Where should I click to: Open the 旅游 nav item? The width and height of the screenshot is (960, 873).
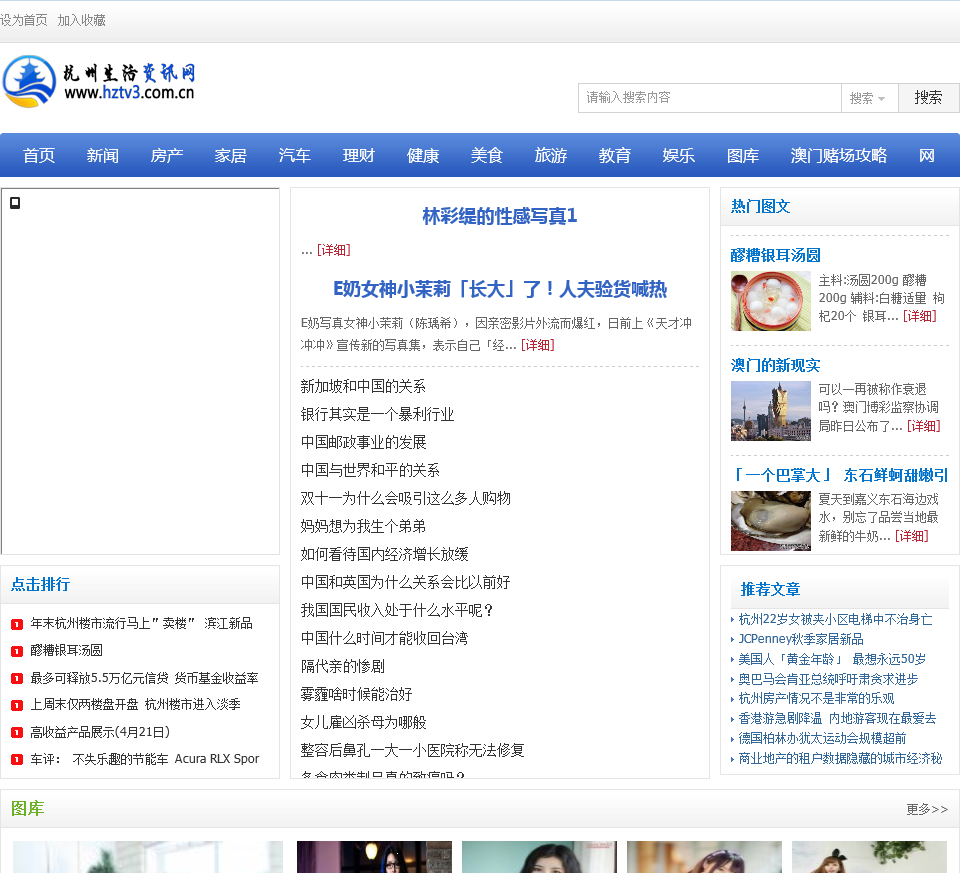(551, 155)
